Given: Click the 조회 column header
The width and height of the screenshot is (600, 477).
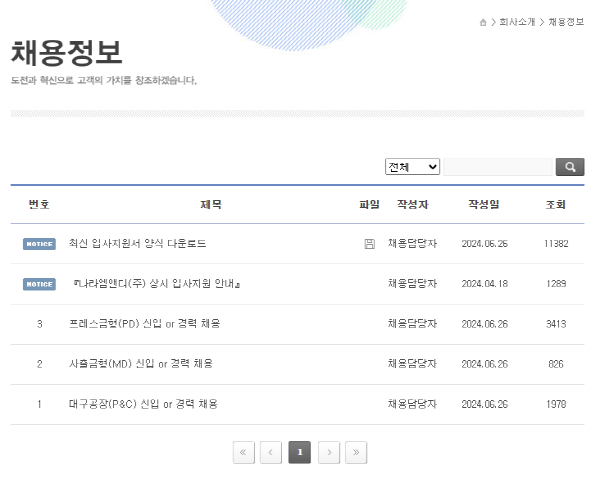Looking at the screenshot, I should click(x=555, y=204).
